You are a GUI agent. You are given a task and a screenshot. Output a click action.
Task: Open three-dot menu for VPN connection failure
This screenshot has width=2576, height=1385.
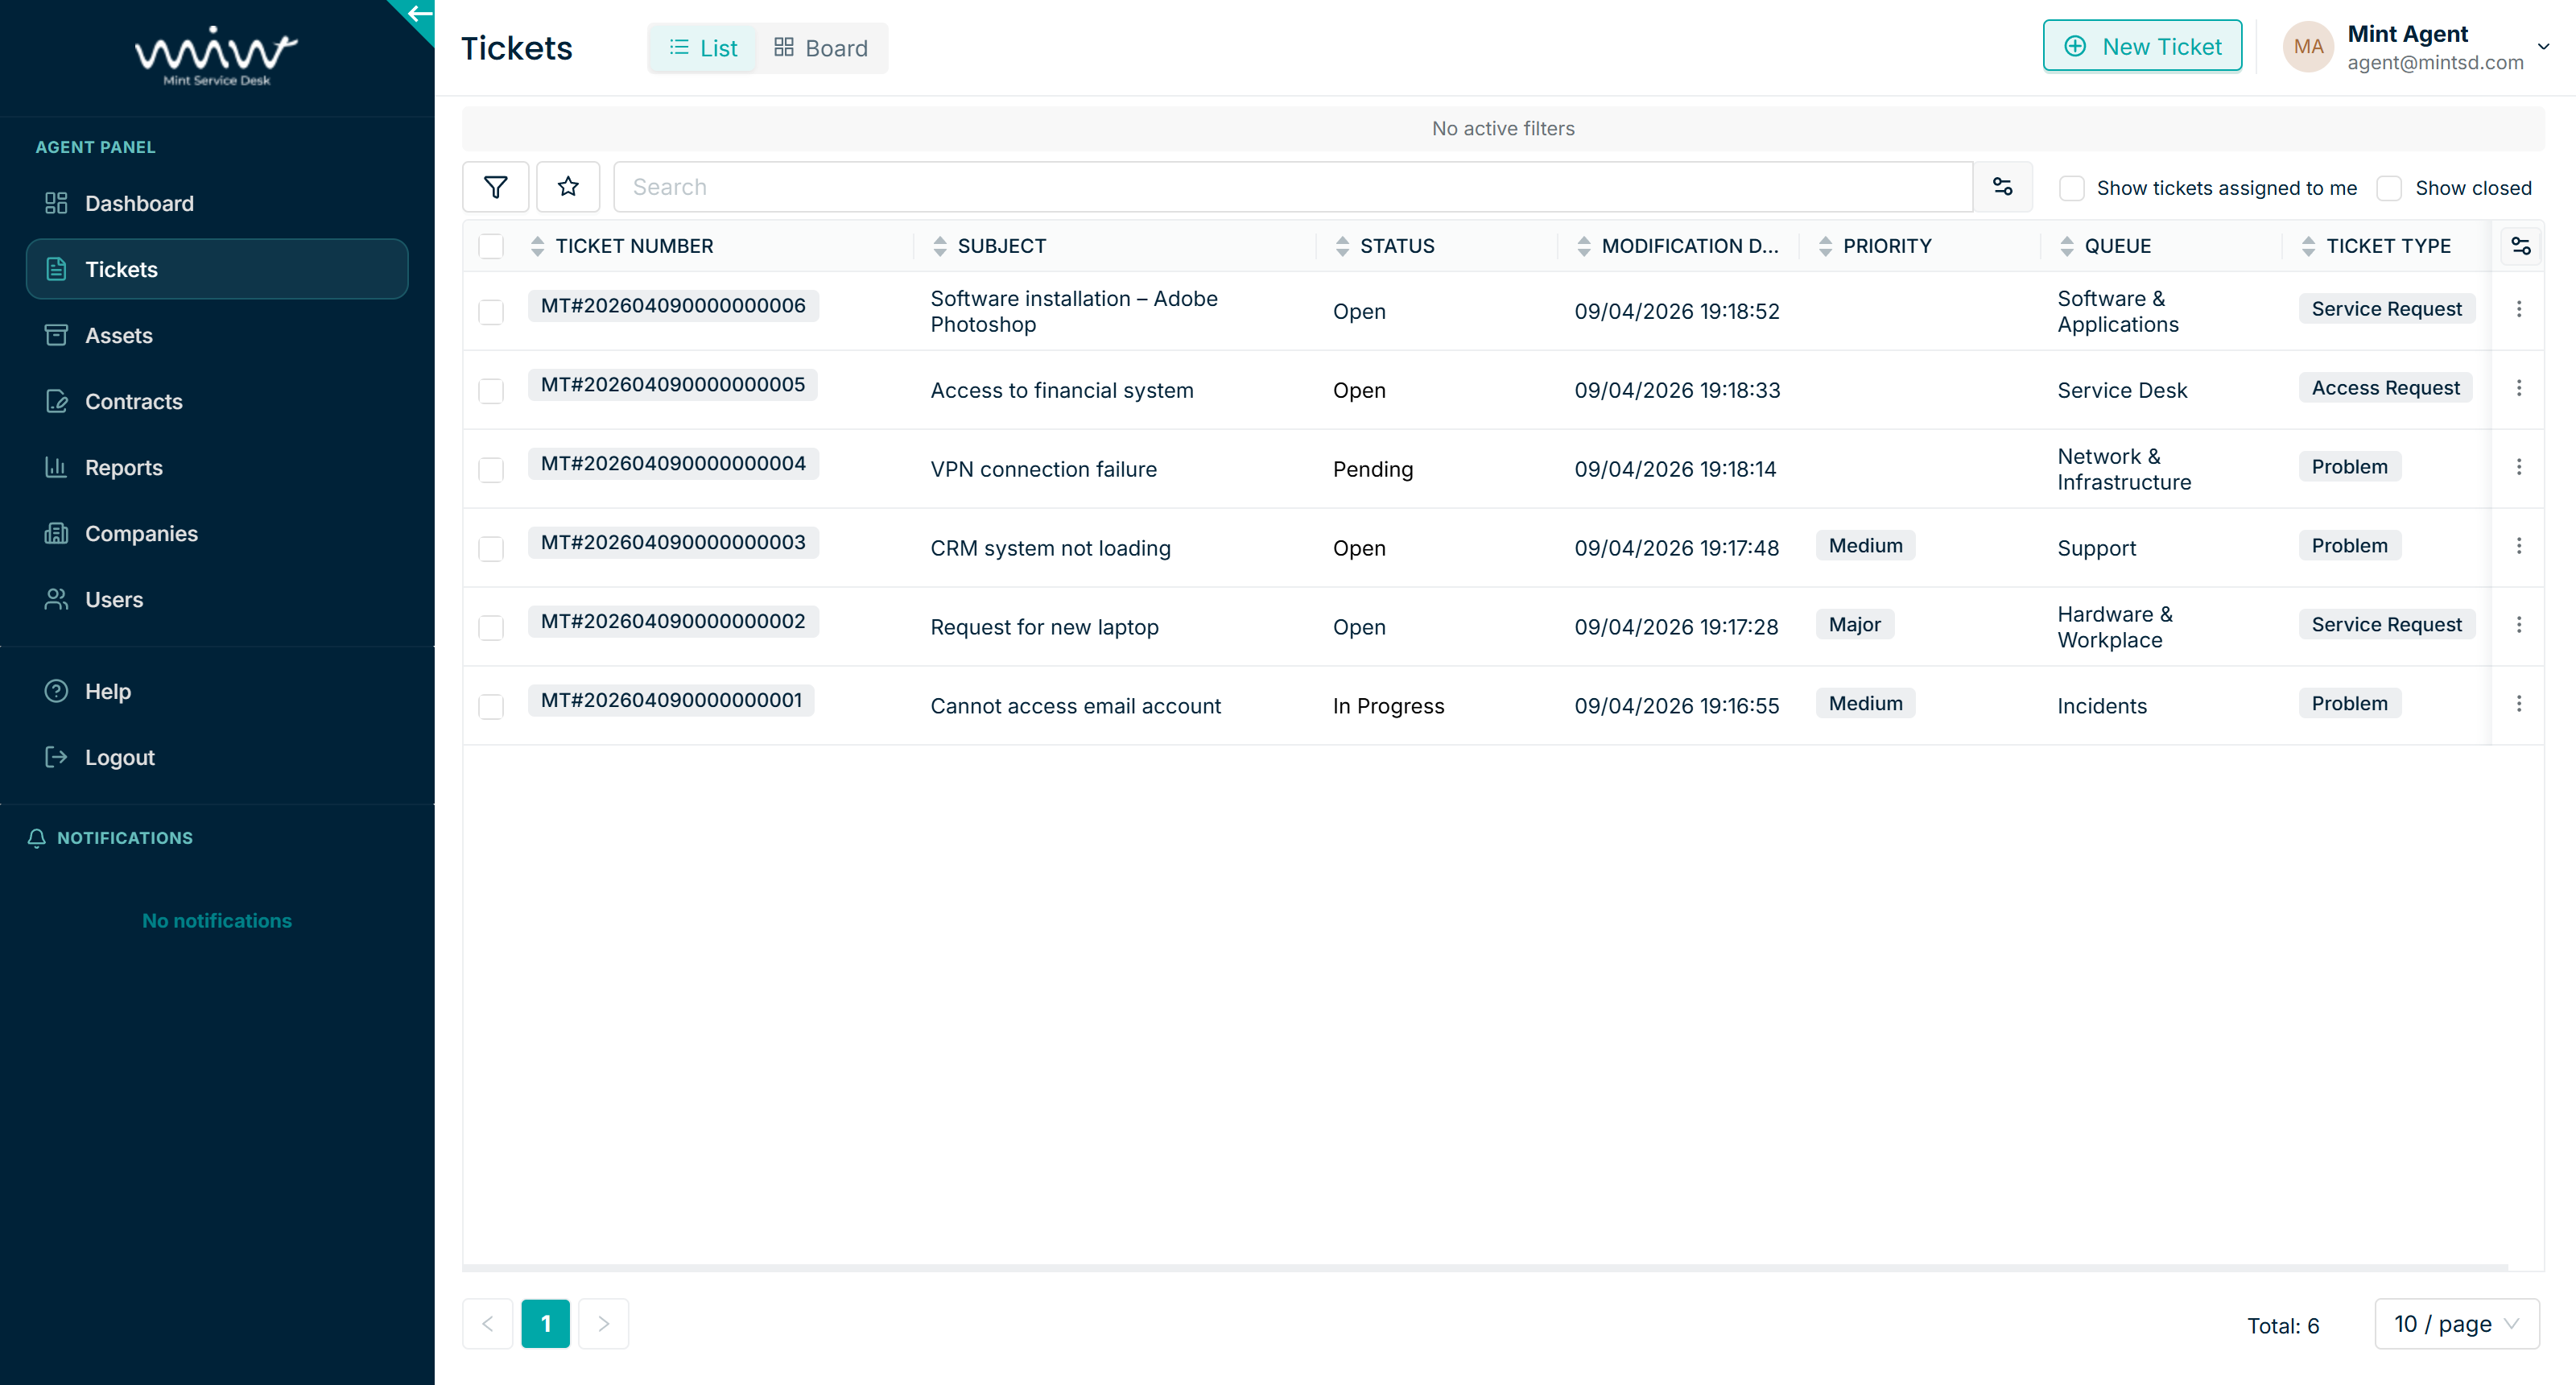(2518, 467)
